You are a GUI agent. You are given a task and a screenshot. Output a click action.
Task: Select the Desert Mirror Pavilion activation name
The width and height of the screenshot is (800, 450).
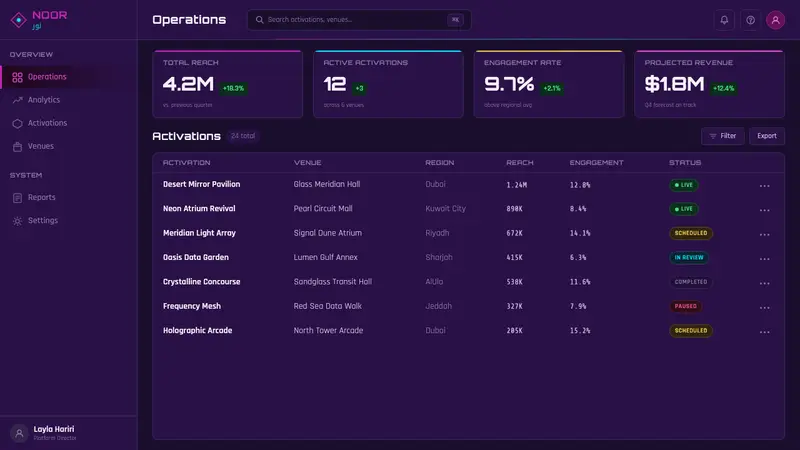pyautogui.click(x=202, y=185)
